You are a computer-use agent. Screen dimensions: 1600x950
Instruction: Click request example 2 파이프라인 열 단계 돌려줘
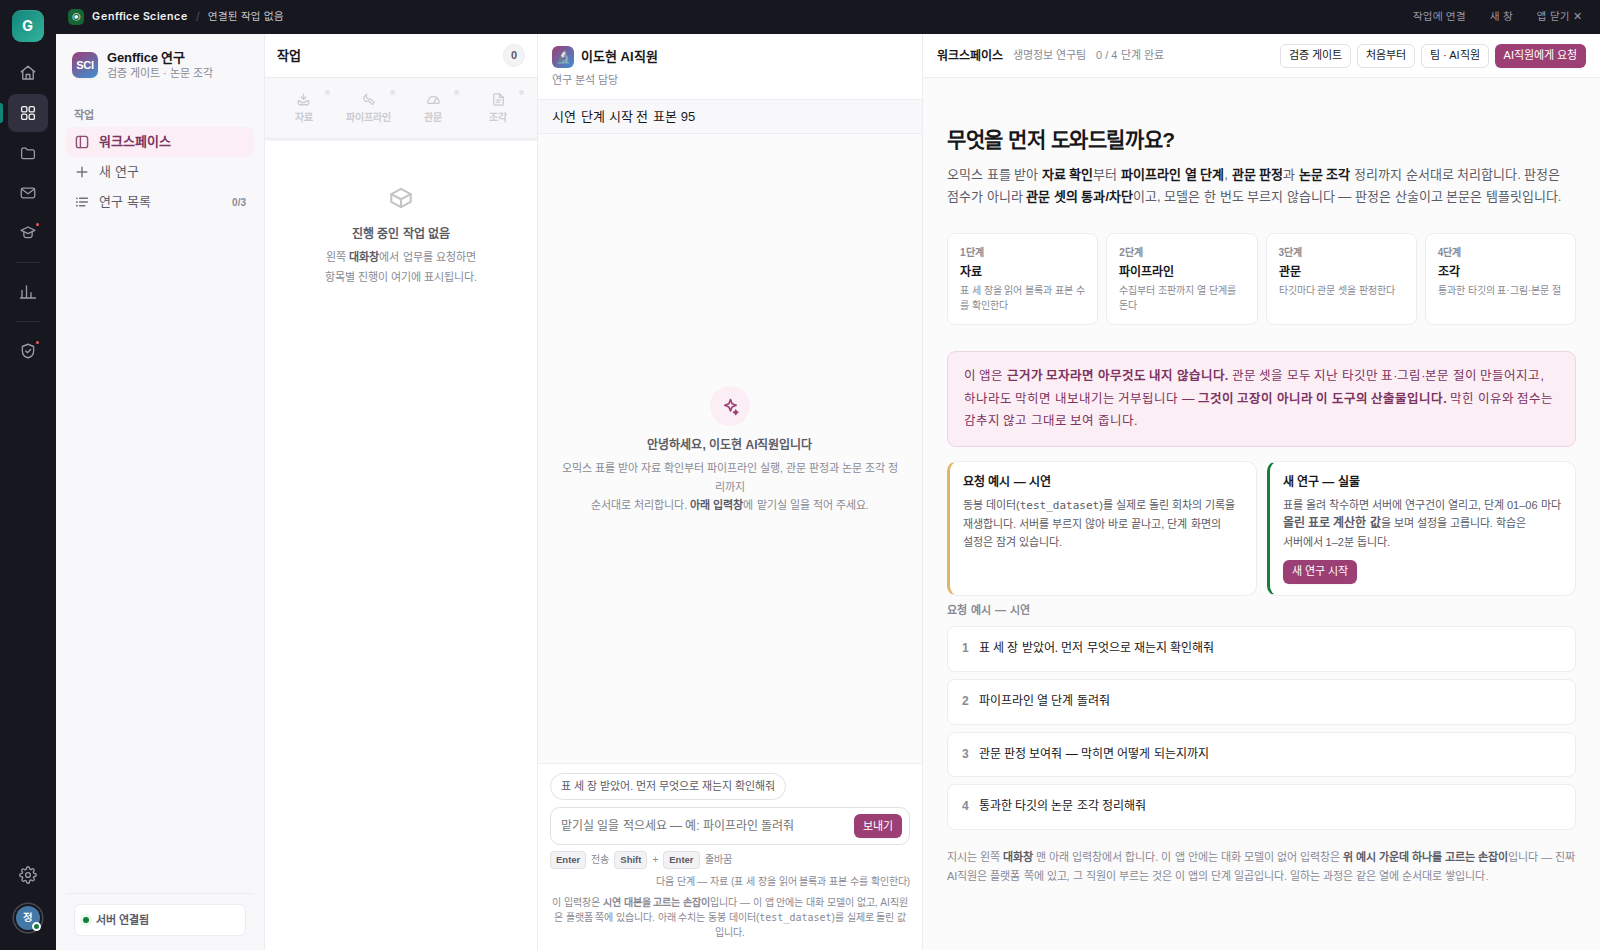(x=1261, y=702)
